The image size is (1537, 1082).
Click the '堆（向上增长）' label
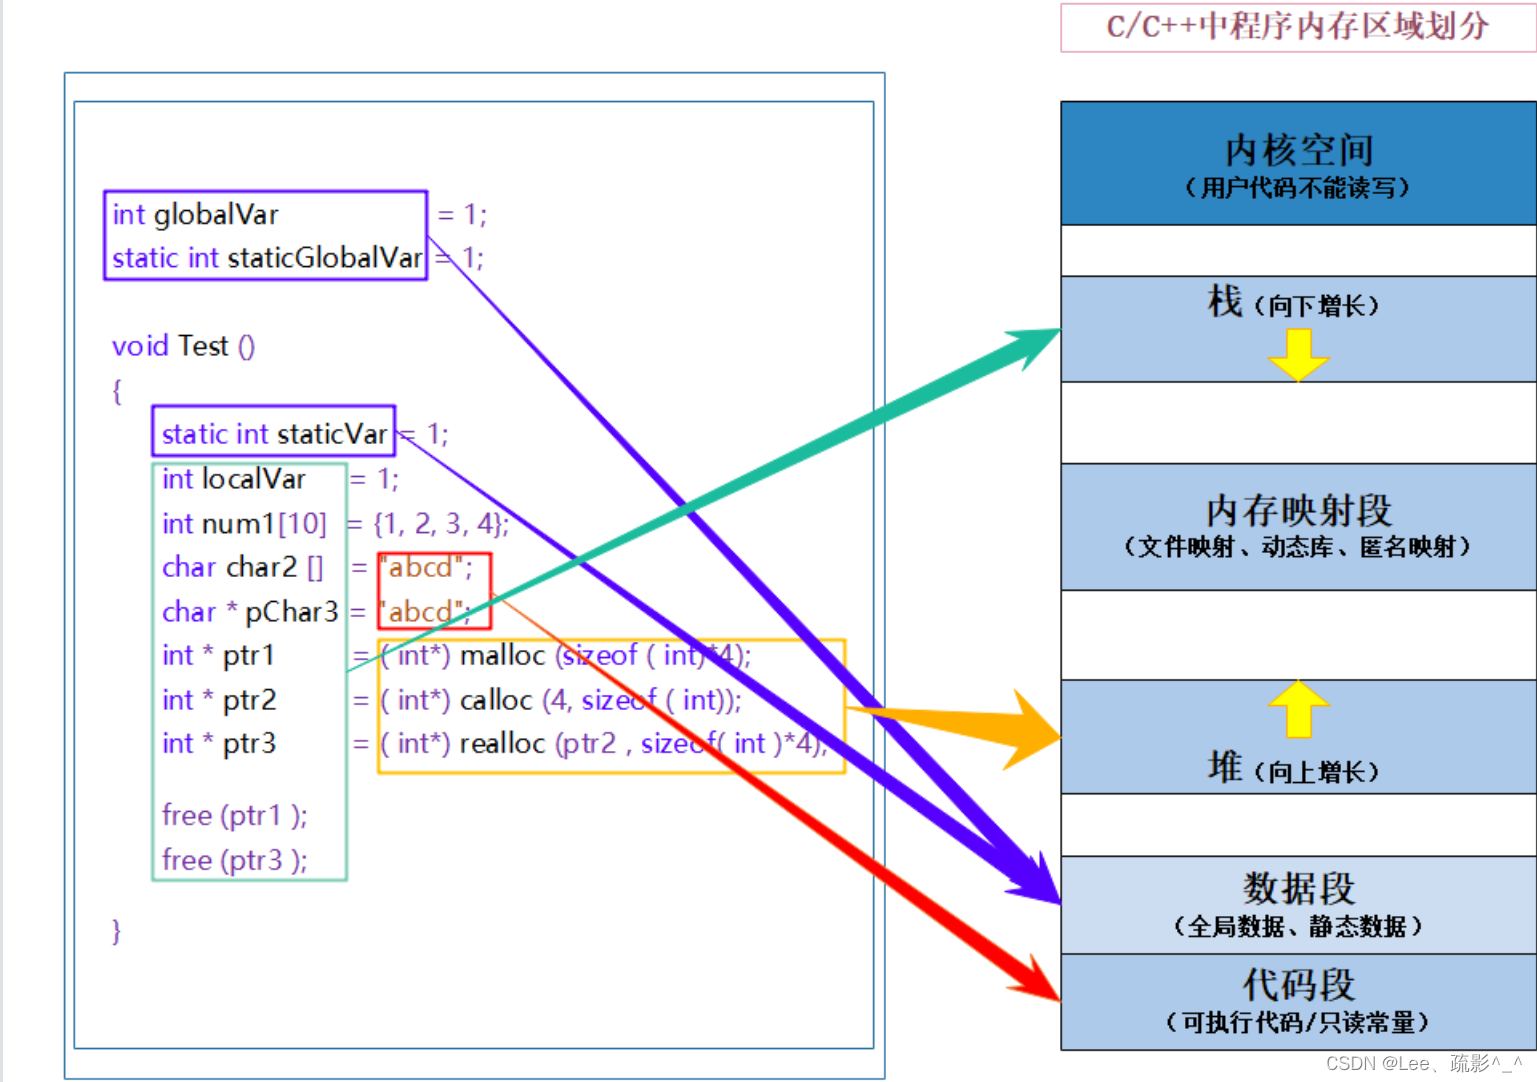[1293, 768]
